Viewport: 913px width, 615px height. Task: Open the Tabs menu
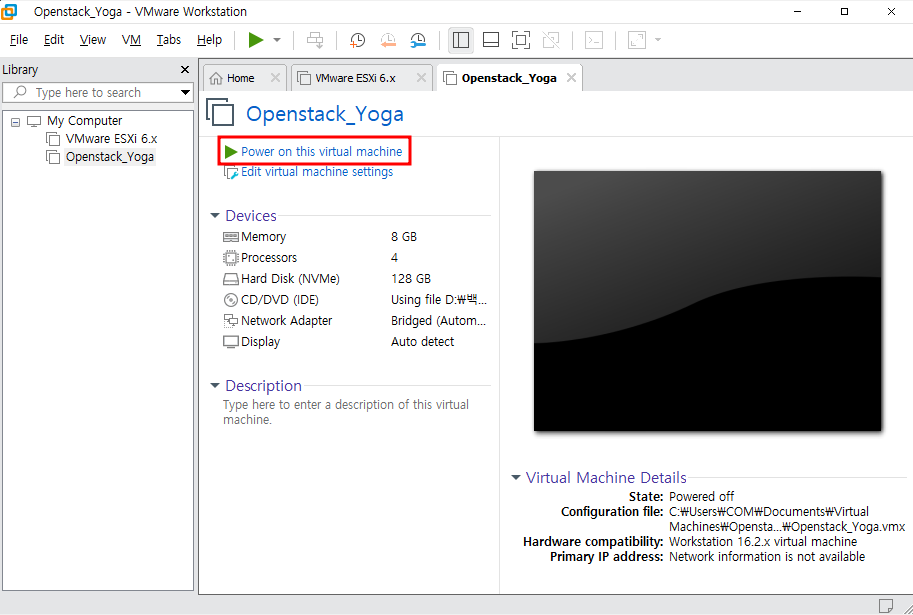[x=168, y=40]
